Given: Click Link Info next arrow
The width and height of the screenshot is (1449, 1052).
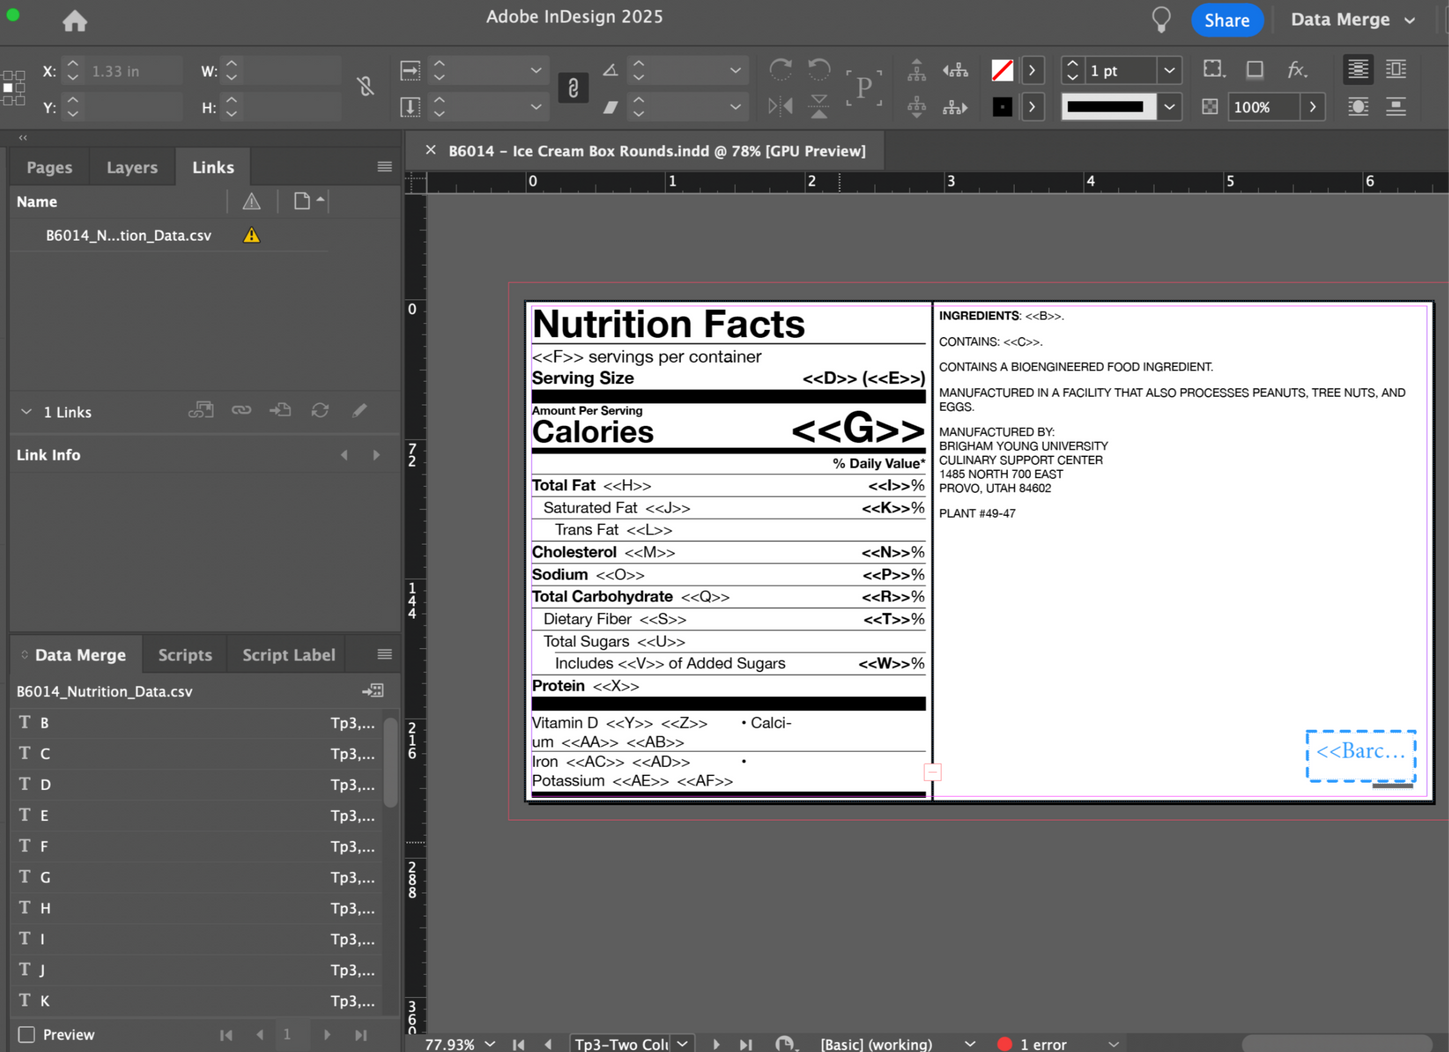Looking at the screenshot, I should coord(376,455).
